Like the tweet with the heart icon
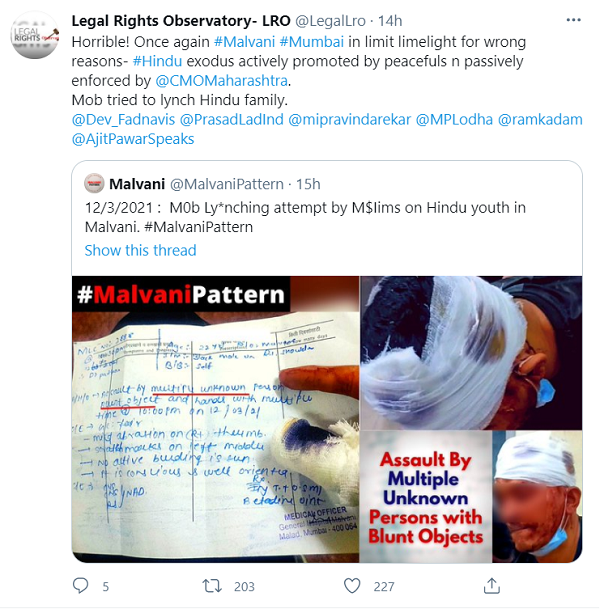Viewport: 600px width, 609px height. pyautogui.click(x=352, y=586)
